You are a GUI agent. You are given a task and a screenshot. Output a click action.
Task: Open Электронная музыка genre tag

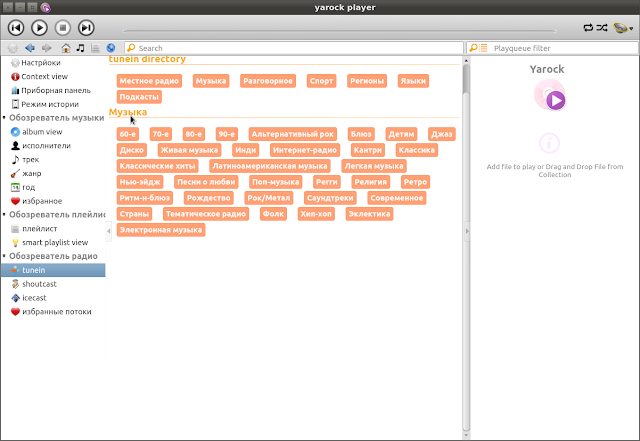(161, 230)
